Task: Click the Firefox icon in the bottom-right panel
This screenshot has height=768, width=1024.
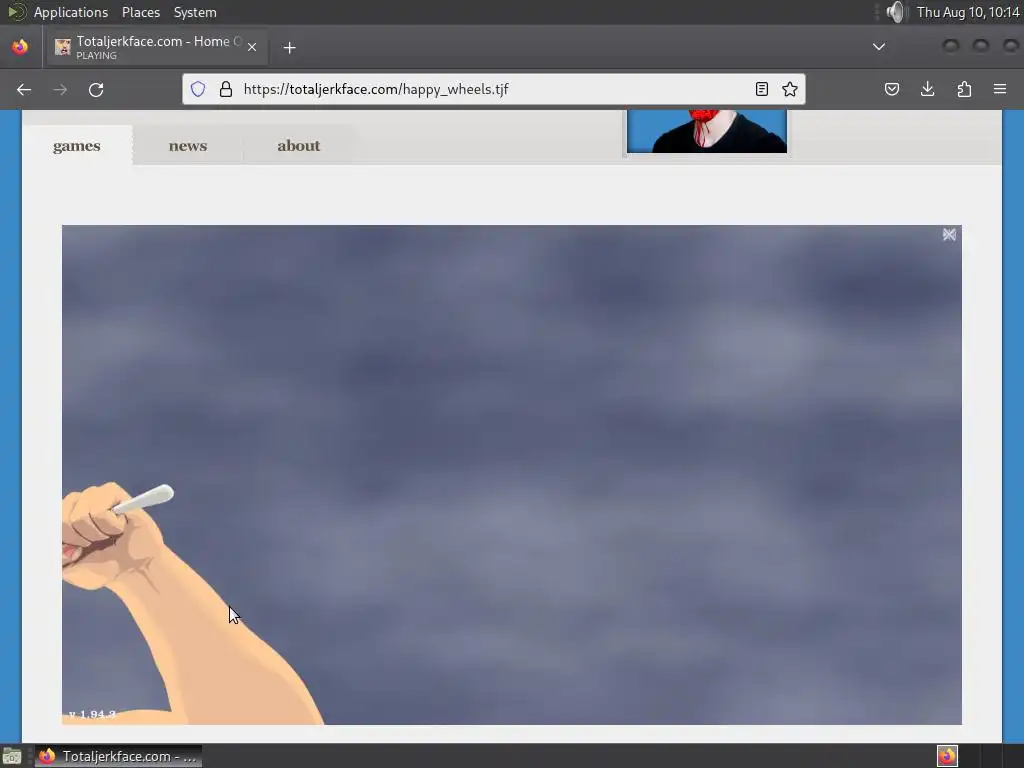Action: [947, 756]
